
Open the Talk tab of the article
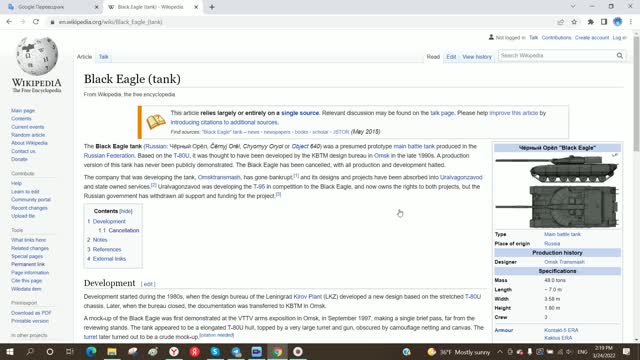tap(104, 57)
